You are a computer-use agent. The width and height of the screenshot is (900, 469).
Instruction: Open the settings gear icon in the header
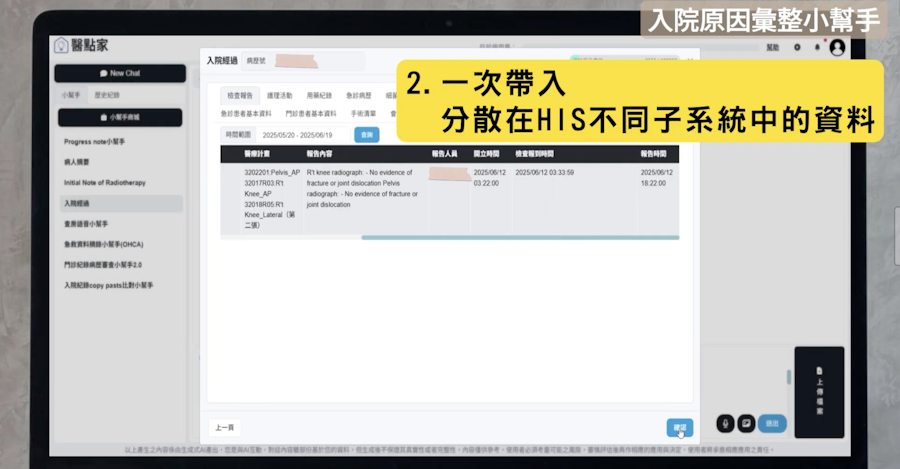[797, 47]
